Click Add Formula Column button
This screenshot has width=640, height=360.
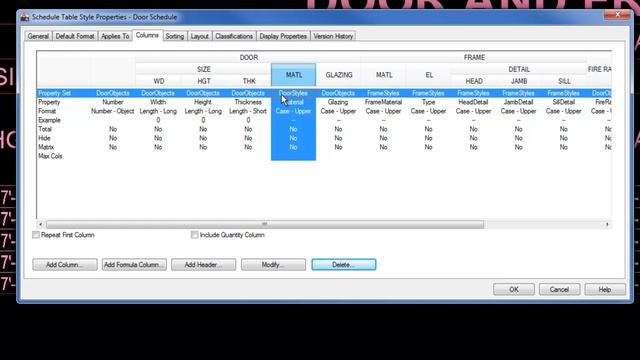coord(134,264)
